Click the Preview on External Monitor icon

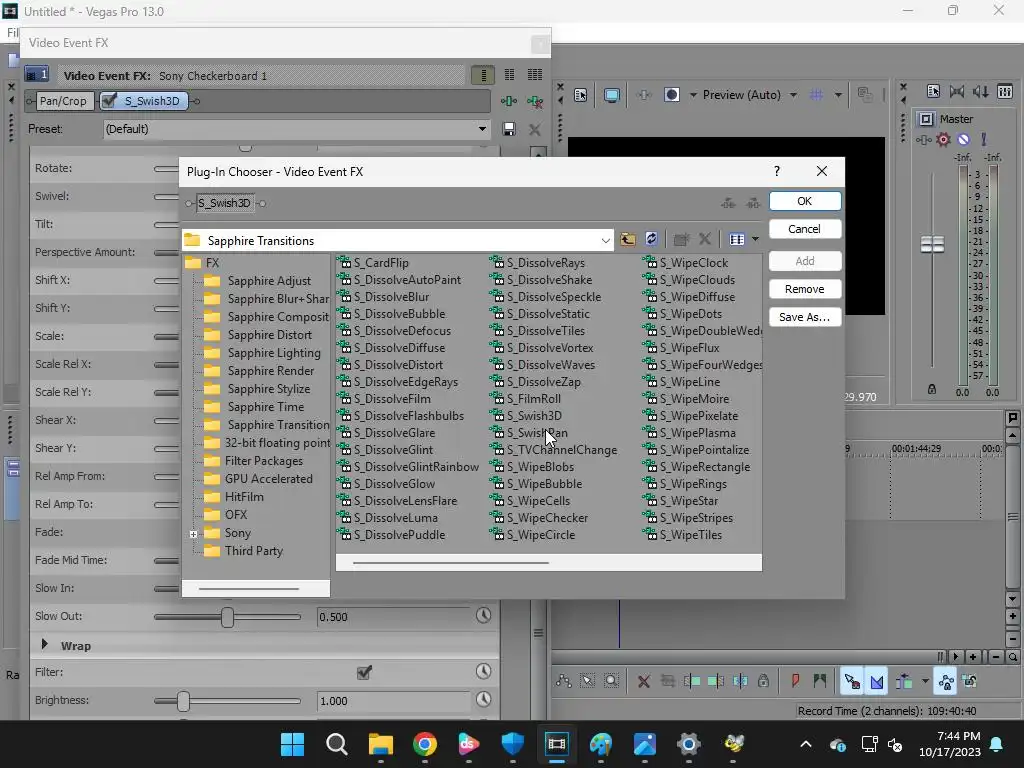611,95
